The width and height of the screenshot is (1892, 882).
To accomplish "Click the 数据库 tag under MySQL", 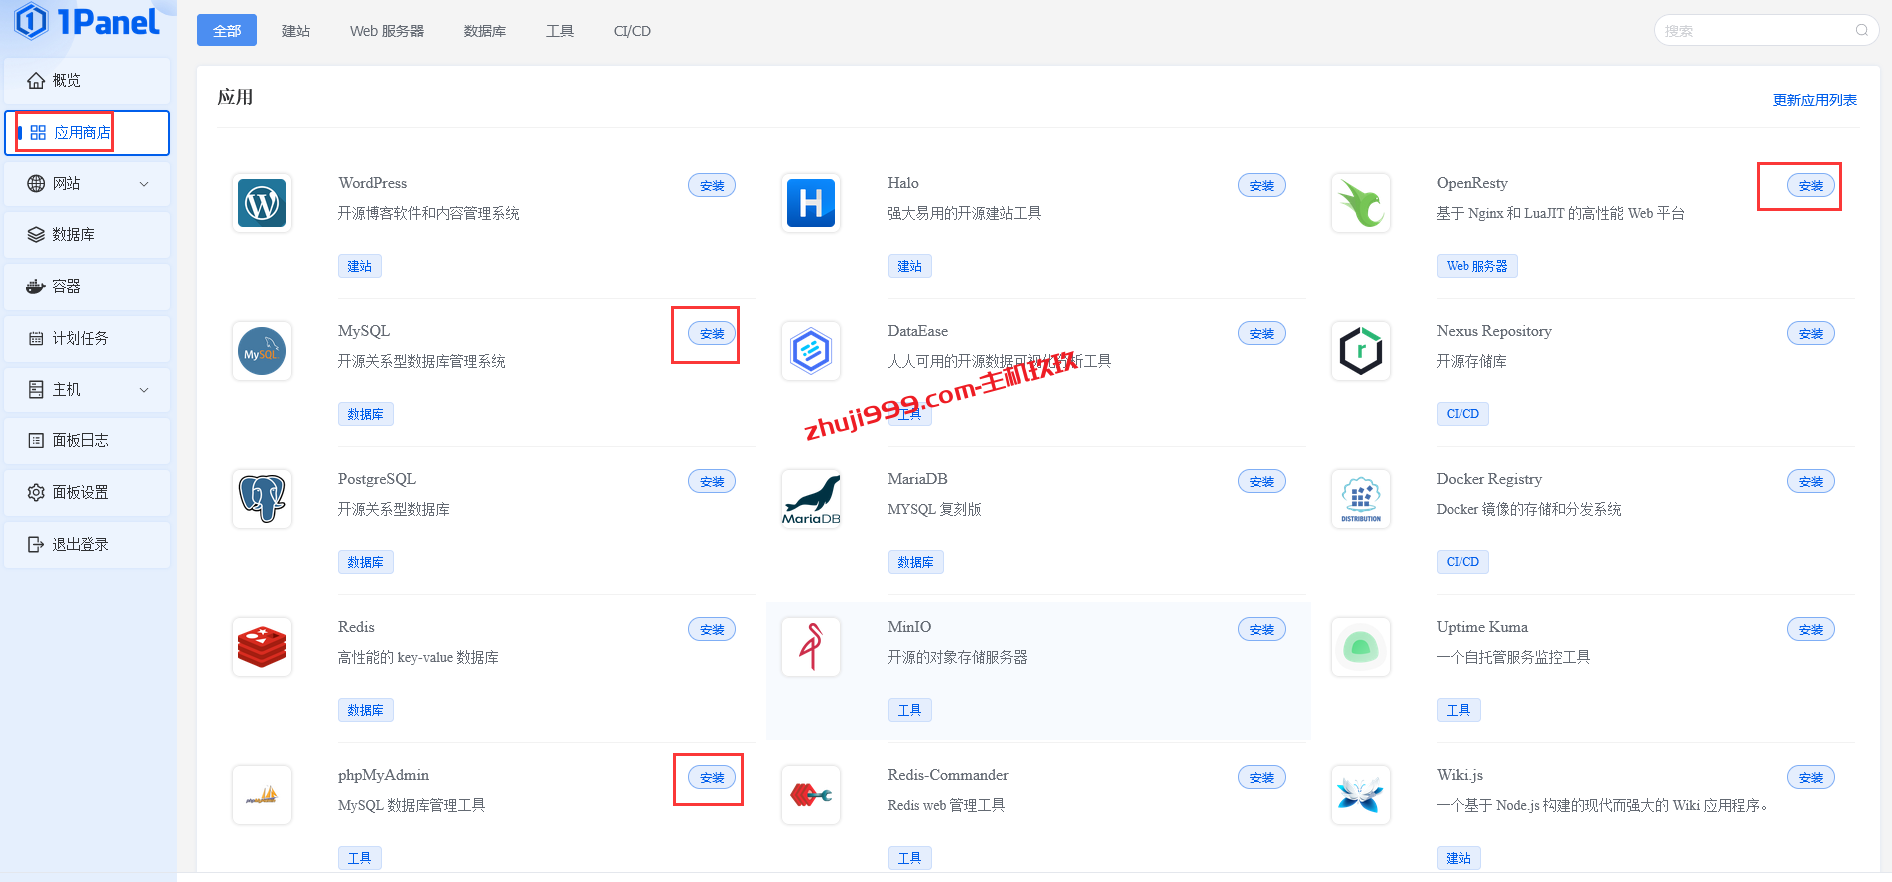I will point(366,414).
